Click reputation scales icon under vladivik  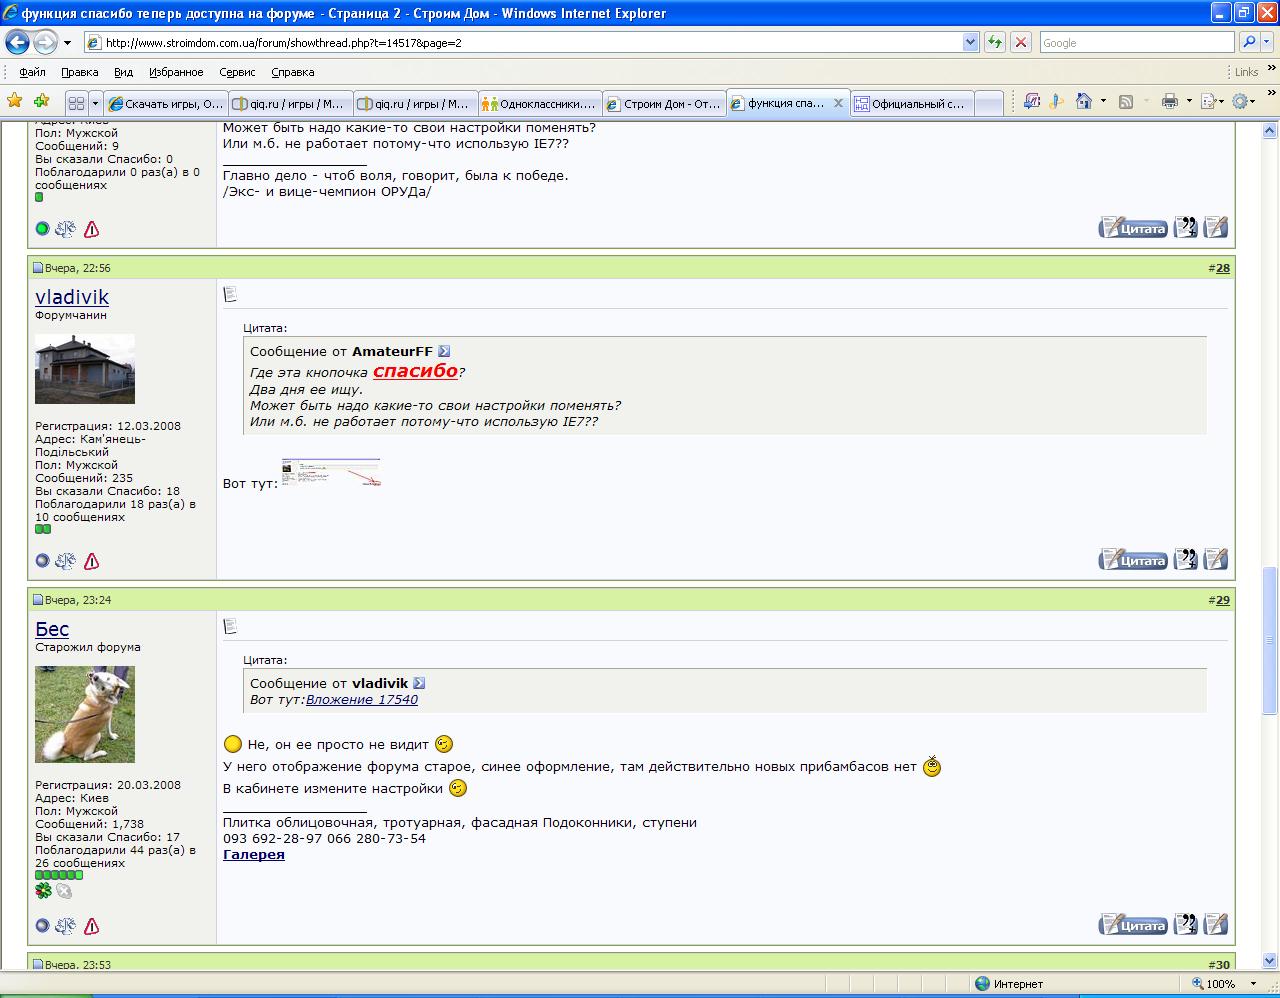[x=65, y=561]
